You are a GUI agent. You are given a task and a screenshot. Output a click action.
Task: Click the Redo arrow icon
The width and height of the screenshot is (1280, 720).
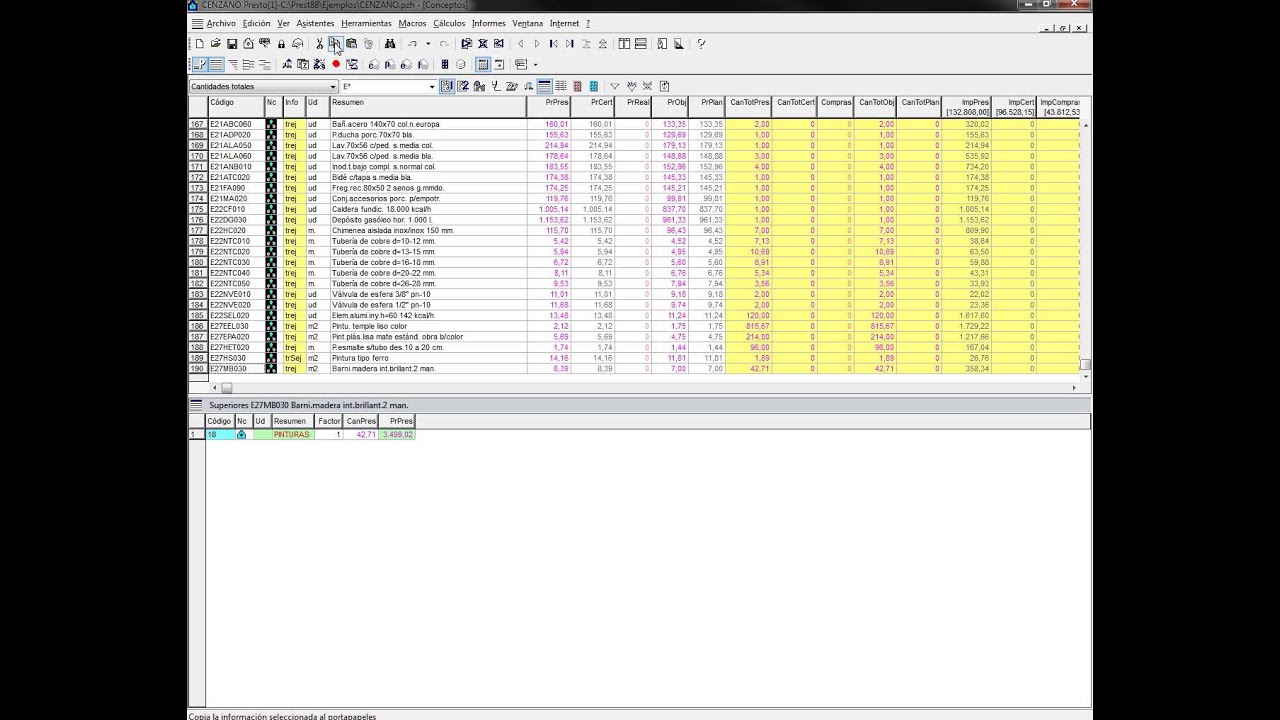pos(444,43)
